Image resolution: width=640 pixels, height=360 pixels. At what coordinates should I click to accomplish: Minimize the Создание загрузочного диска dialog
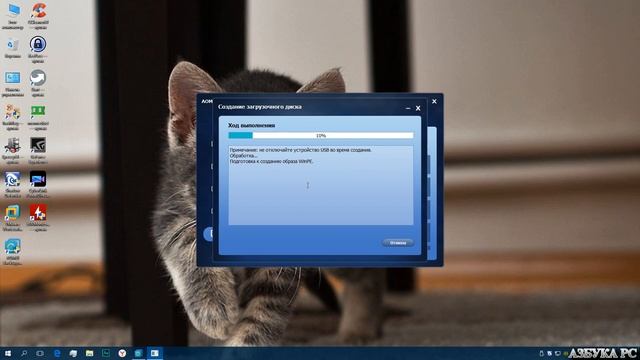click(x=408, y=108)
